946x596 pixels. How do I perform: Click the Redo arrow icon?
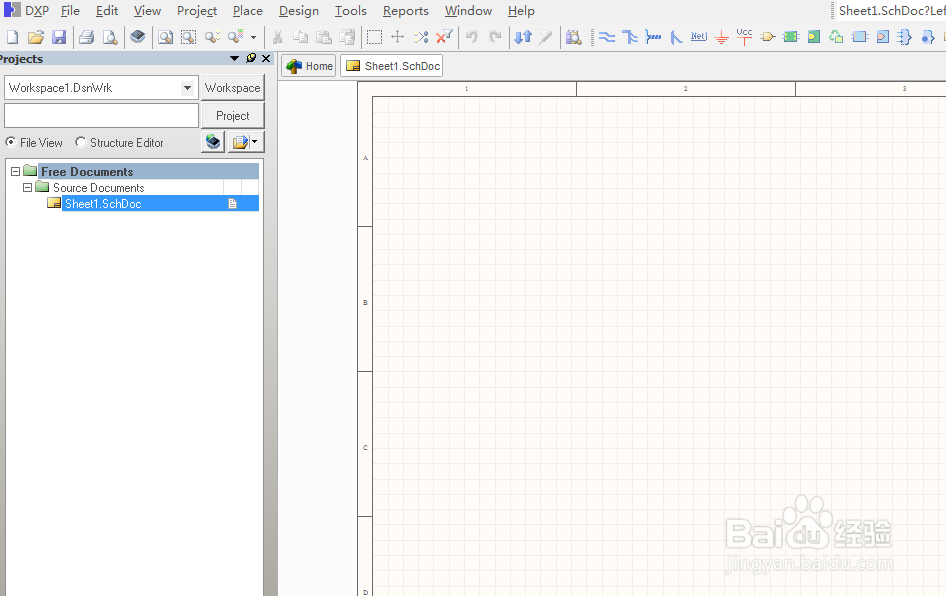(495, 37)
